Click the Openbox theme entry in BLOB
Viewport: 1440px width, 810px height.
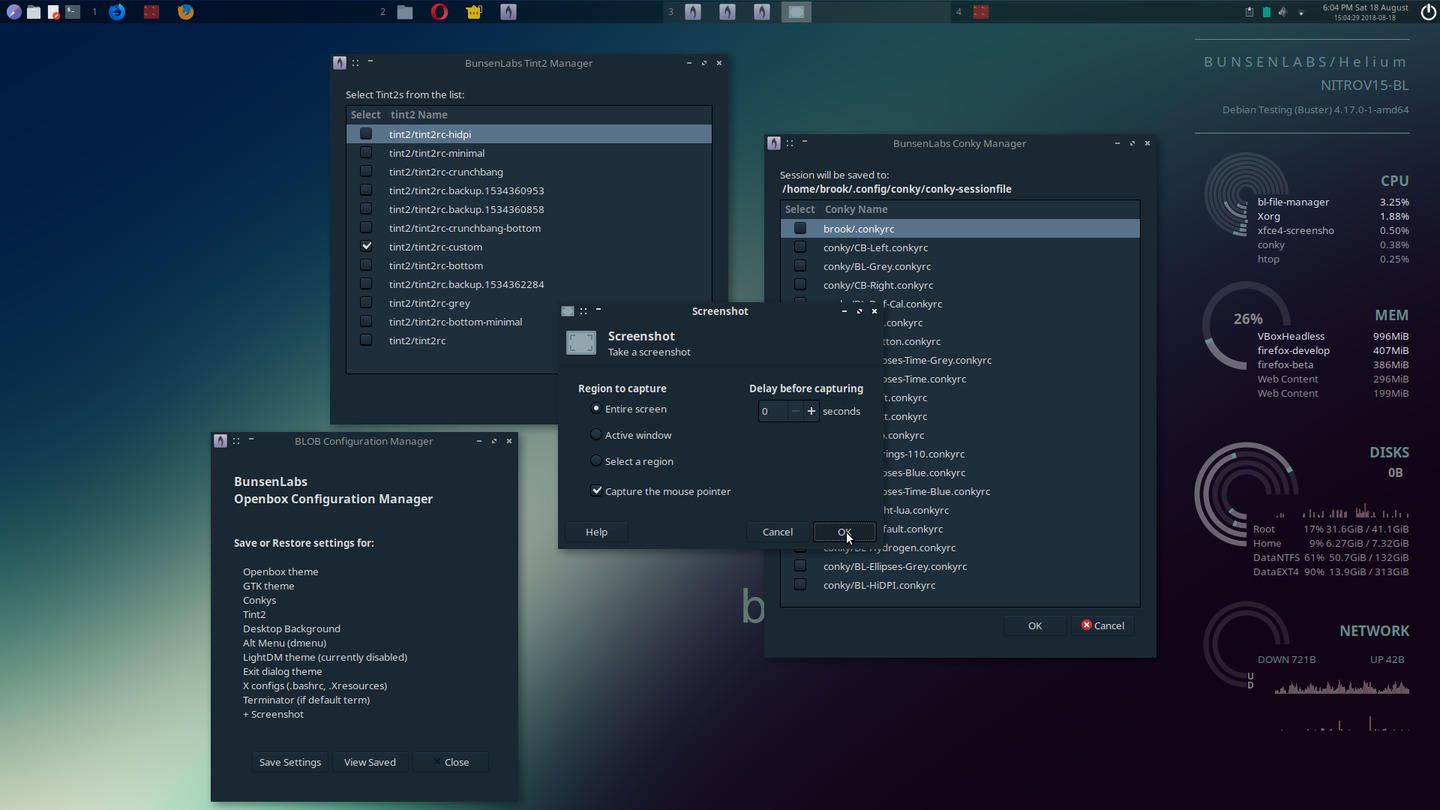[x=280, y=572]
